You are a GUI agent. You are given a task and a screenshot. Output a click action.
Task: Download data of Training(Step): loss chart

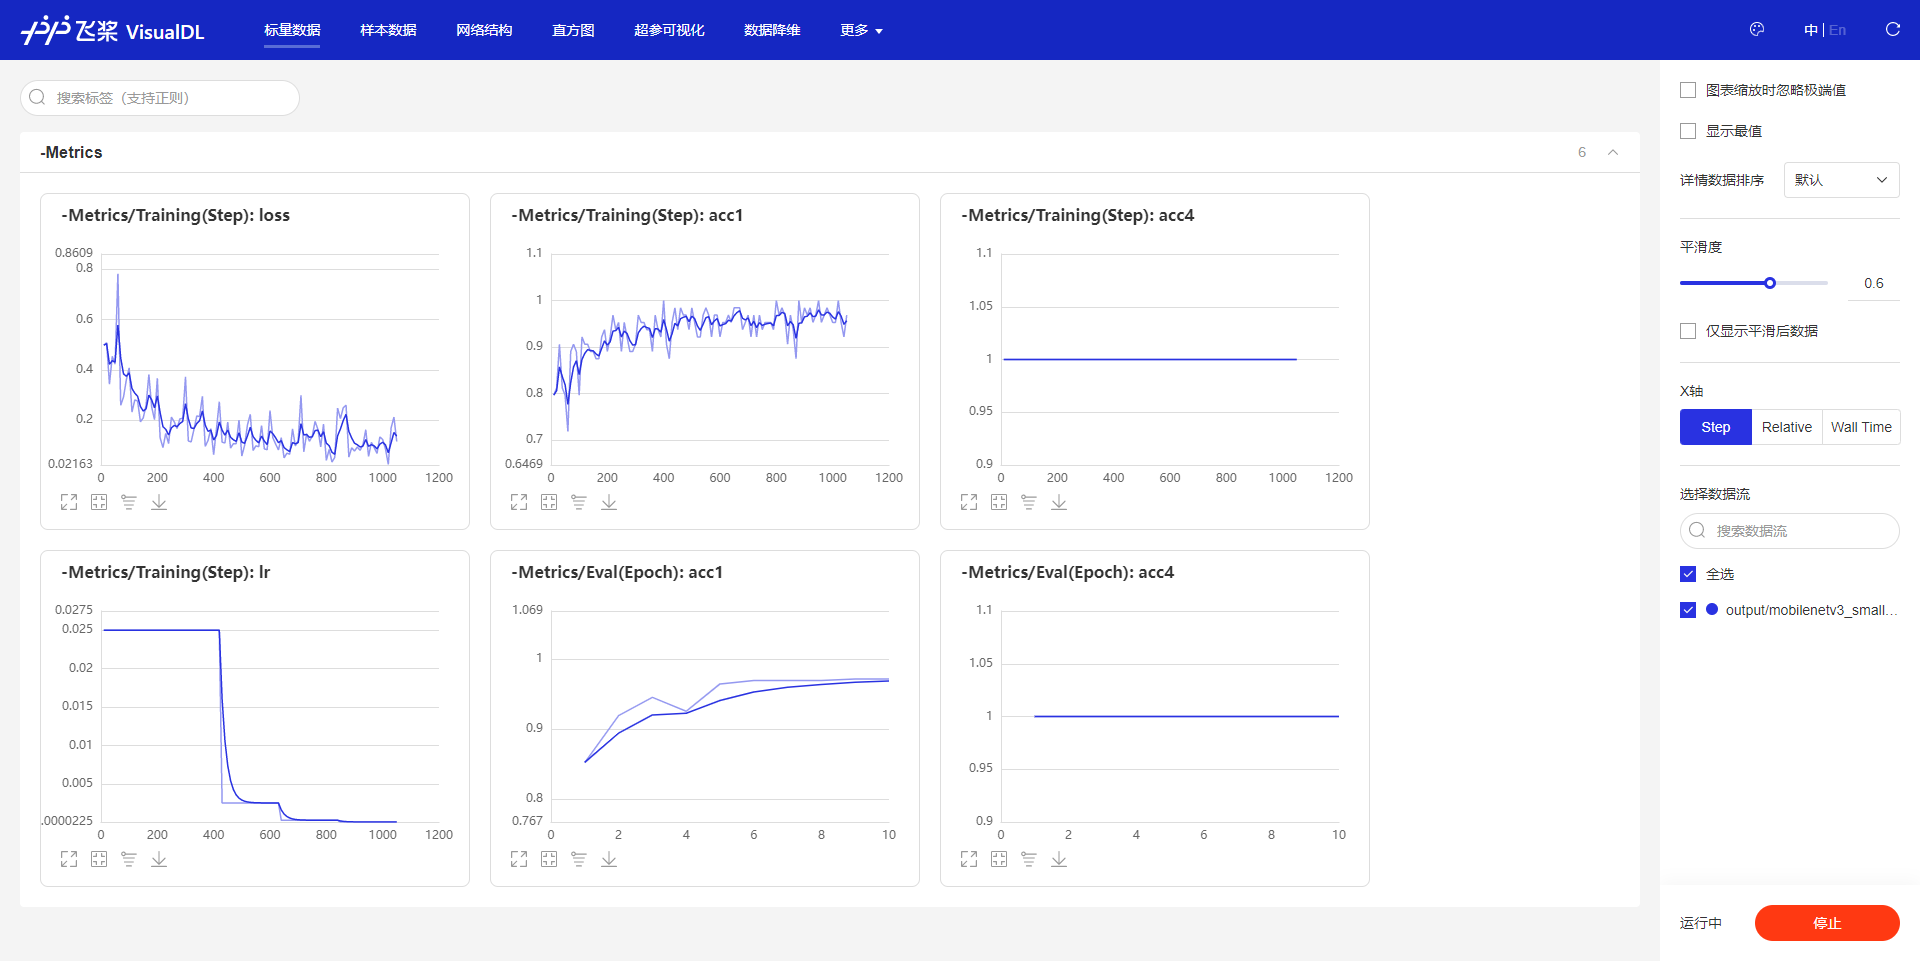click(x=159, y=502)
